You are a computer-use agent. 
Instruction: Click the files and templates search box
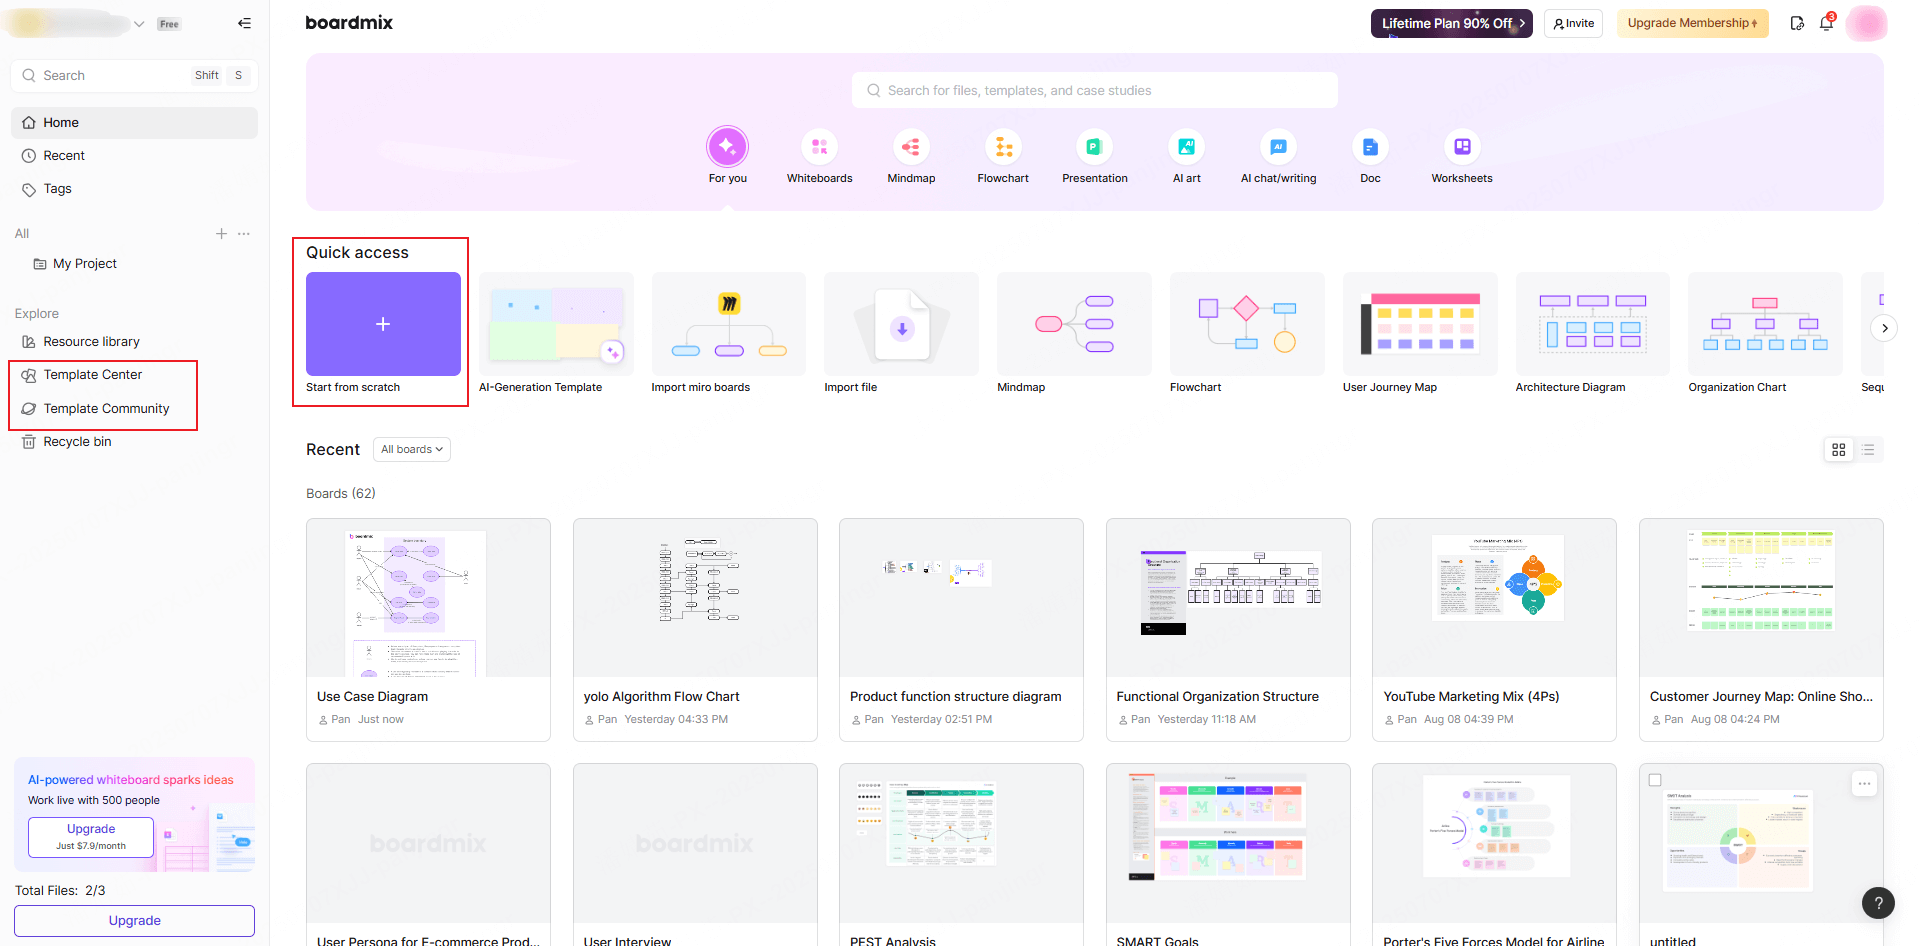1095,90
